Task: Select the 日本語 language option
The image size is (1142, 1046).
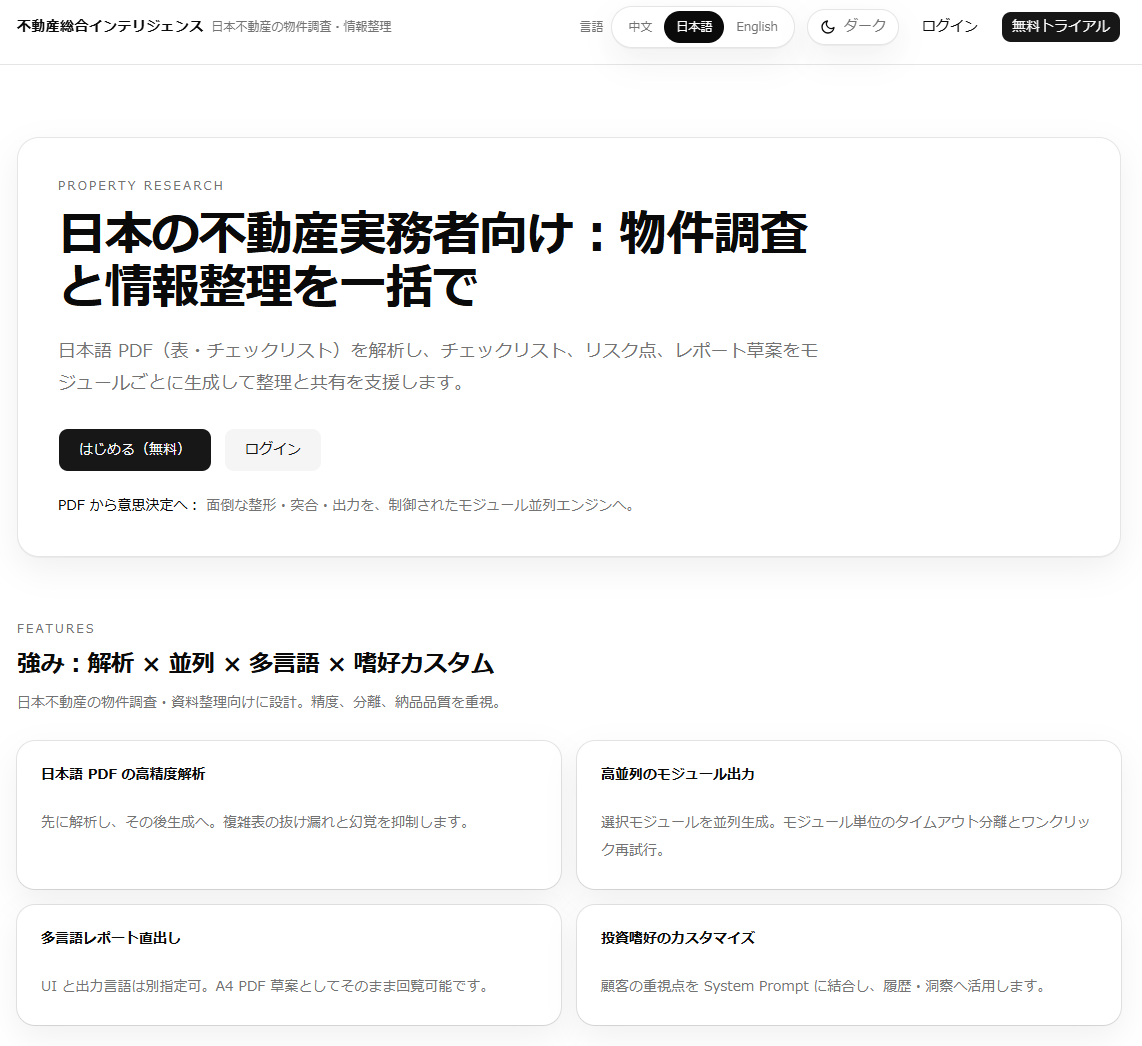Action: (x=693, y=27)
